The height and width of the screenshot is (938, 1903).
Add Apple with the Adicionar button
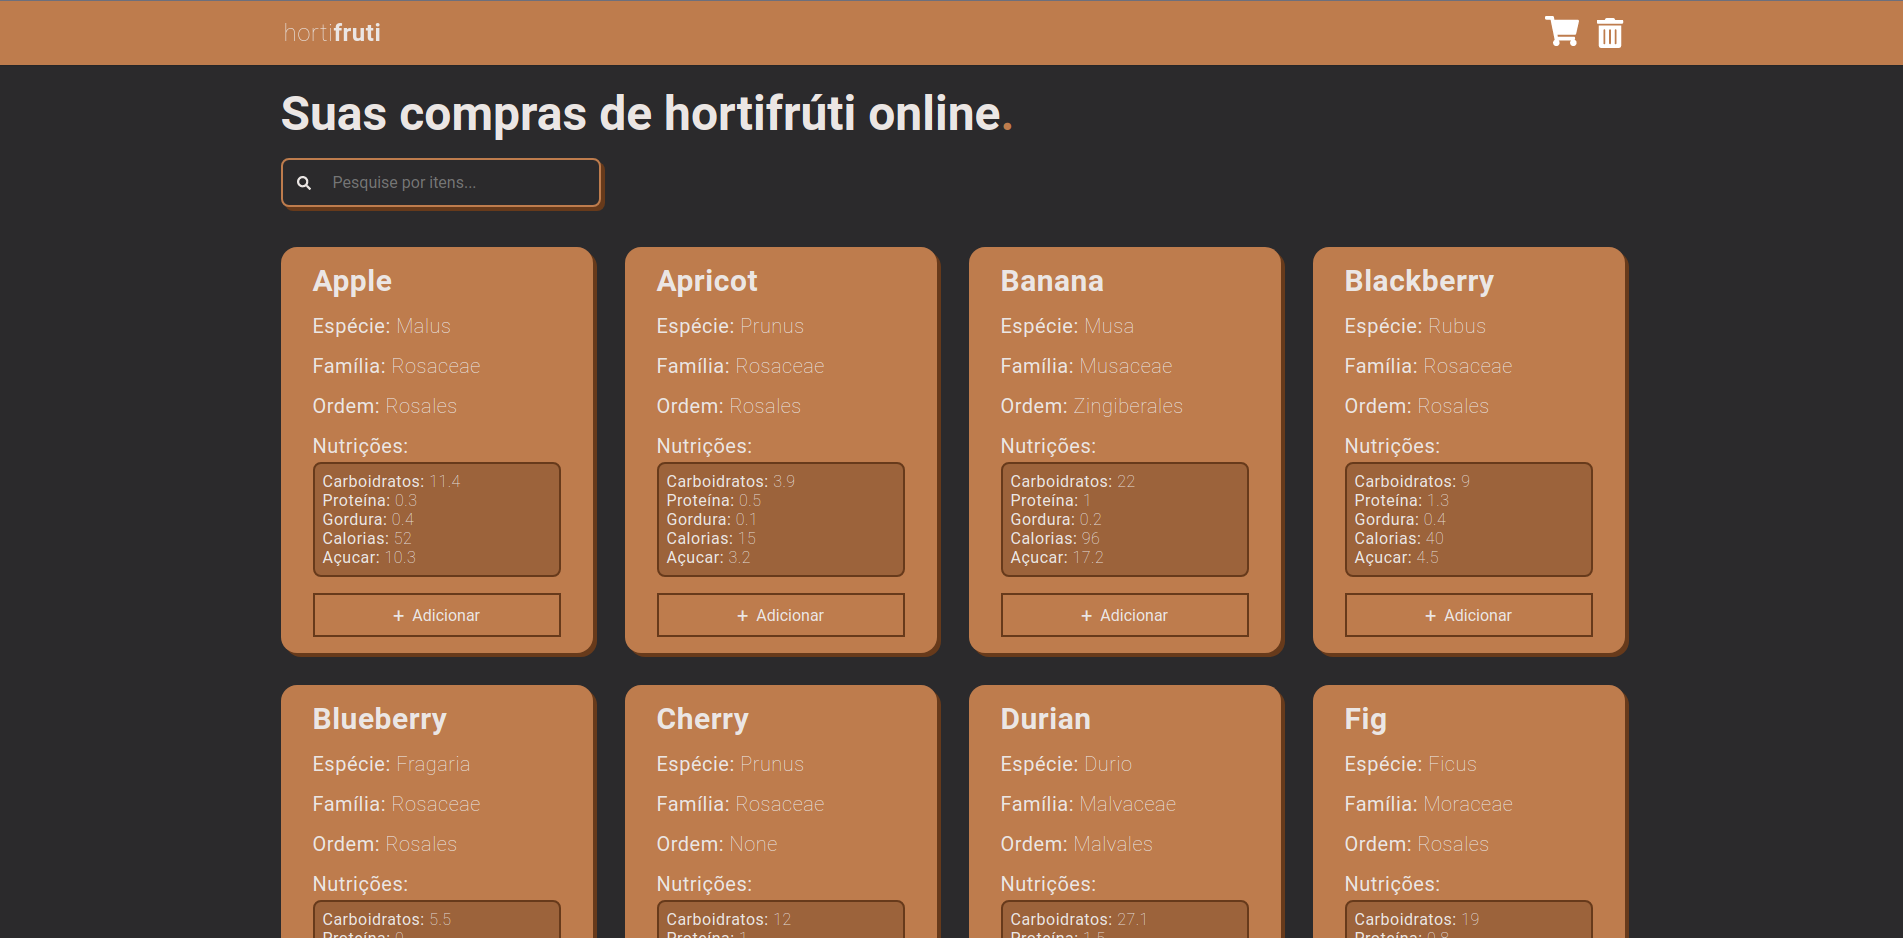pos(437,615)
